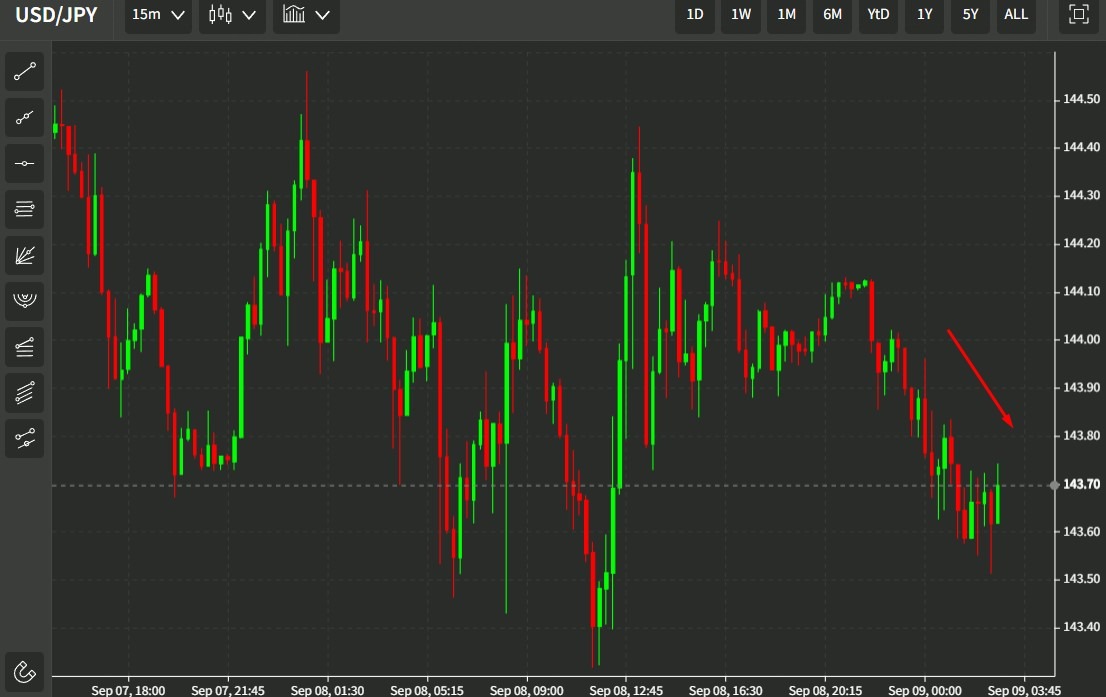
Task: Select the multi-point polyline drawing tool
Action: 25,117
